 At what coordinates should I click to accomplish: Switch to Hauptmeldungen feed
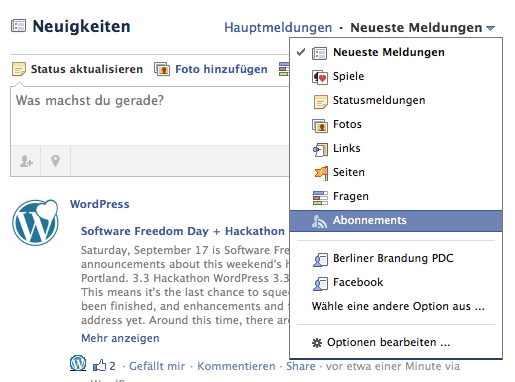(278, 28)
